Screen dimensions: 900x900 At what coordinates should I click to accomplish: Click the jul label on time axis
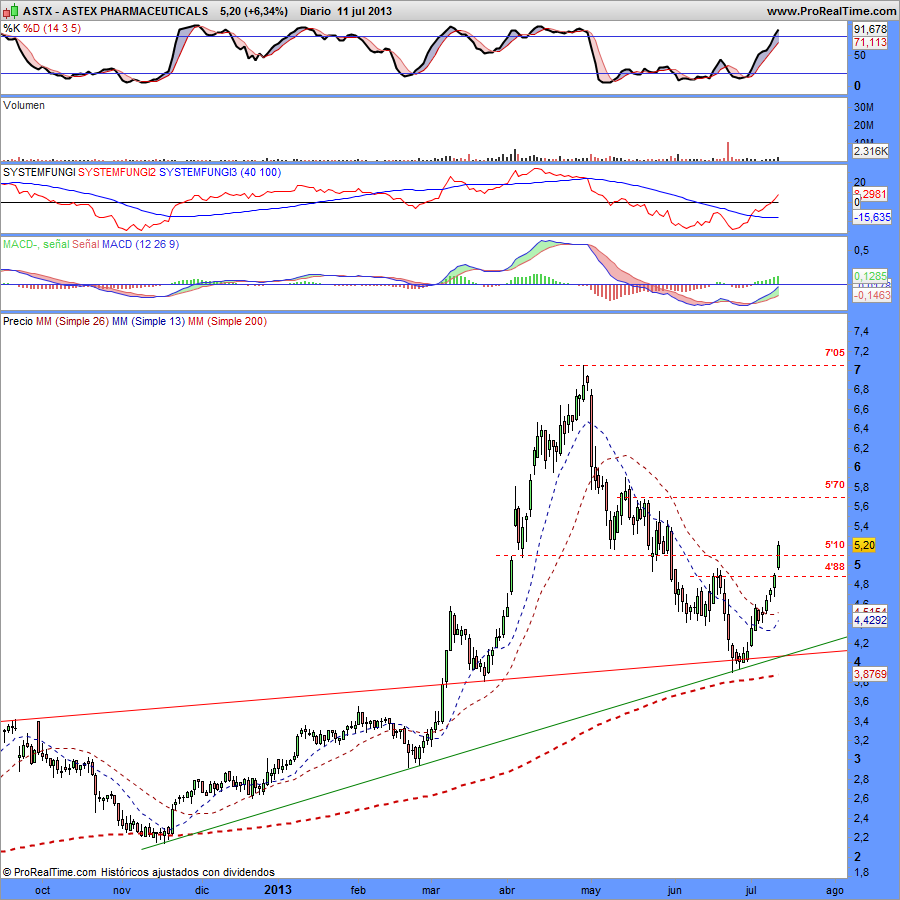coord(750,891)
